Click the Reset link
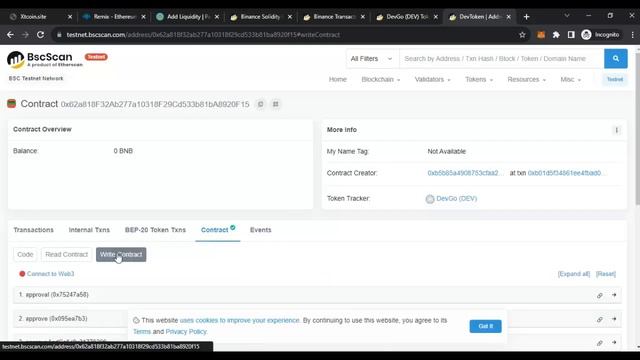Image resolution: width=640 pixels, height=360 pixels. (x=606, y=274)
